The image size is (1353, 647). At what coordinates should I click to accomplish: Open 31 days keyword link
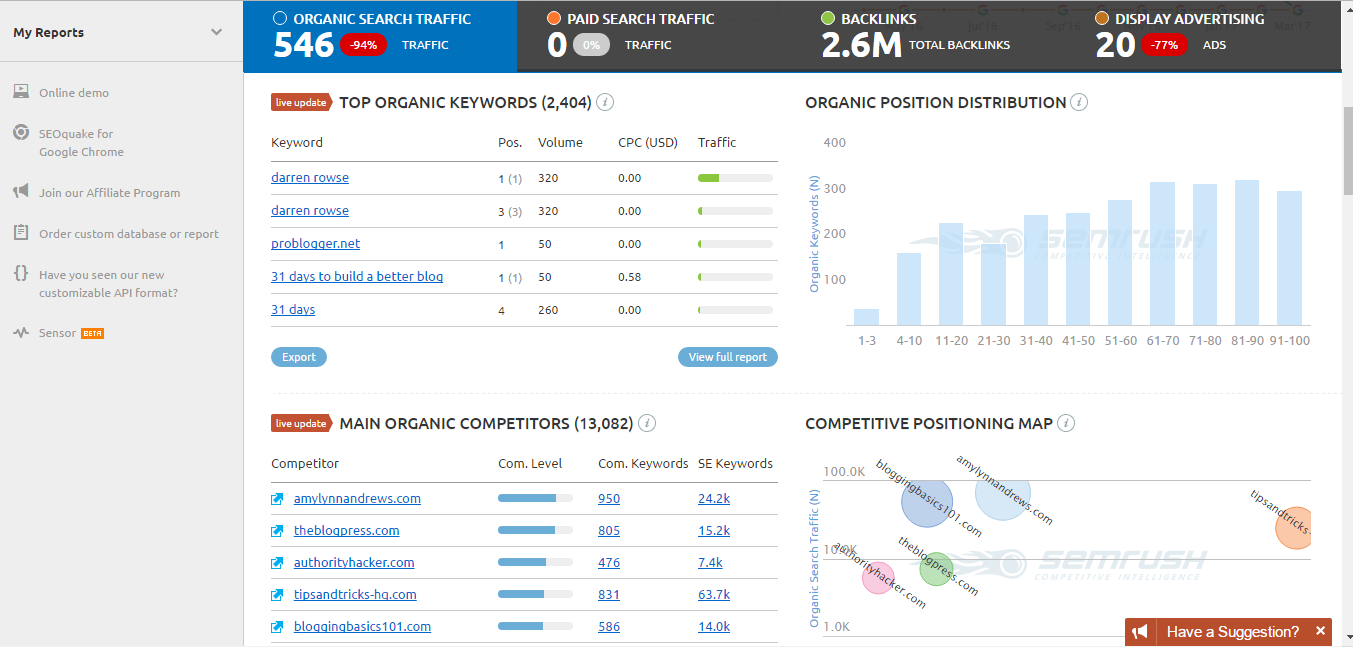pos(293,310)
